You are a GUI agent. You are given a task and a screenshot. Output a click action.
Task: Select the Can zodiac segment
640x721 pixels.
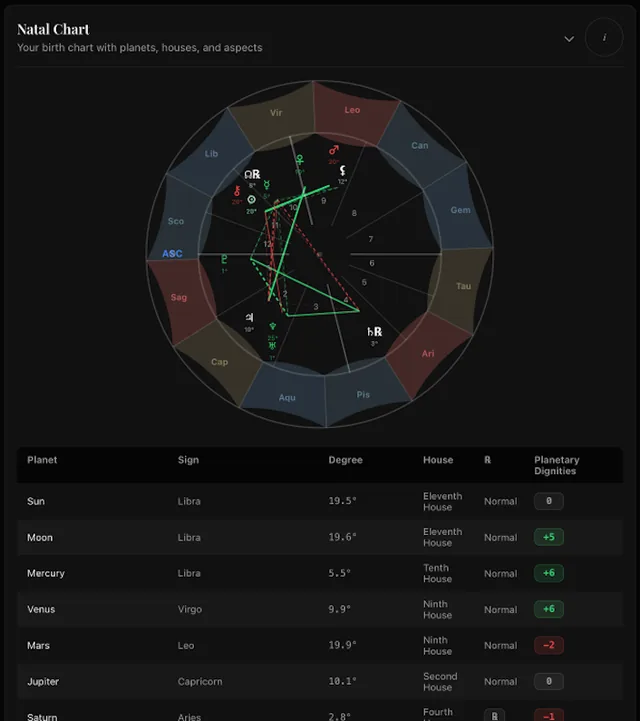420,145
